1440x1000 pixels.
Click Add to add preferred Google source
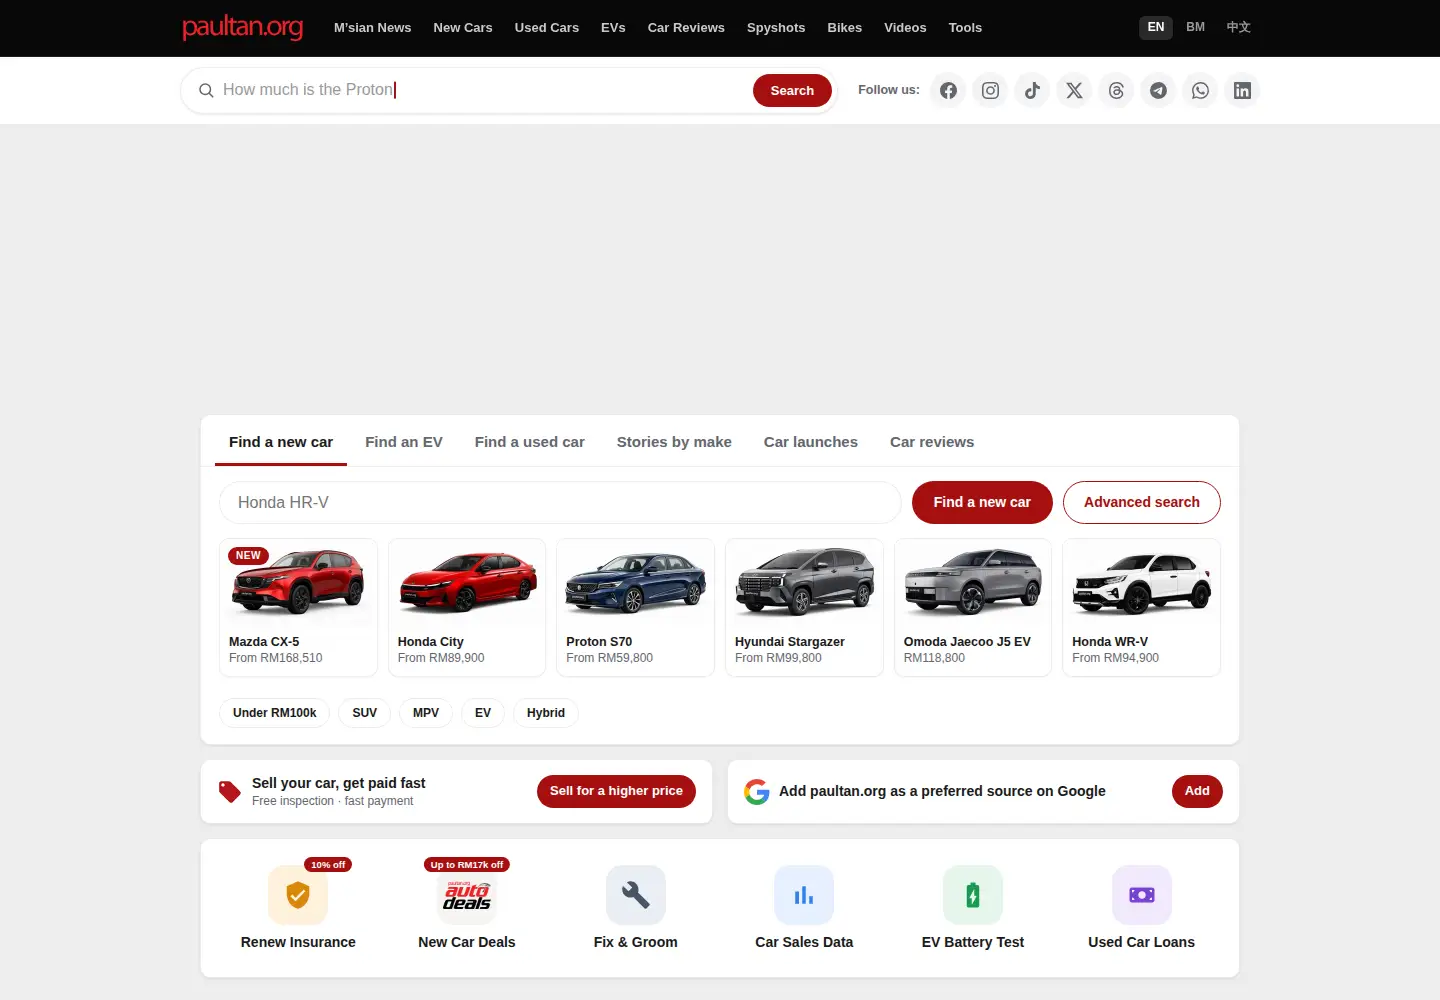1197,791
